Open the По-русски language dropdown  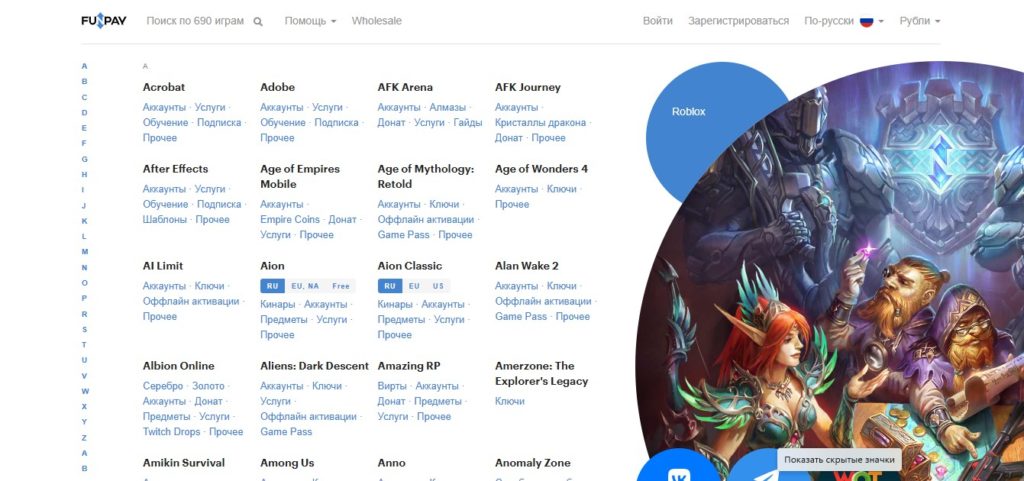(x=844, y=21)
